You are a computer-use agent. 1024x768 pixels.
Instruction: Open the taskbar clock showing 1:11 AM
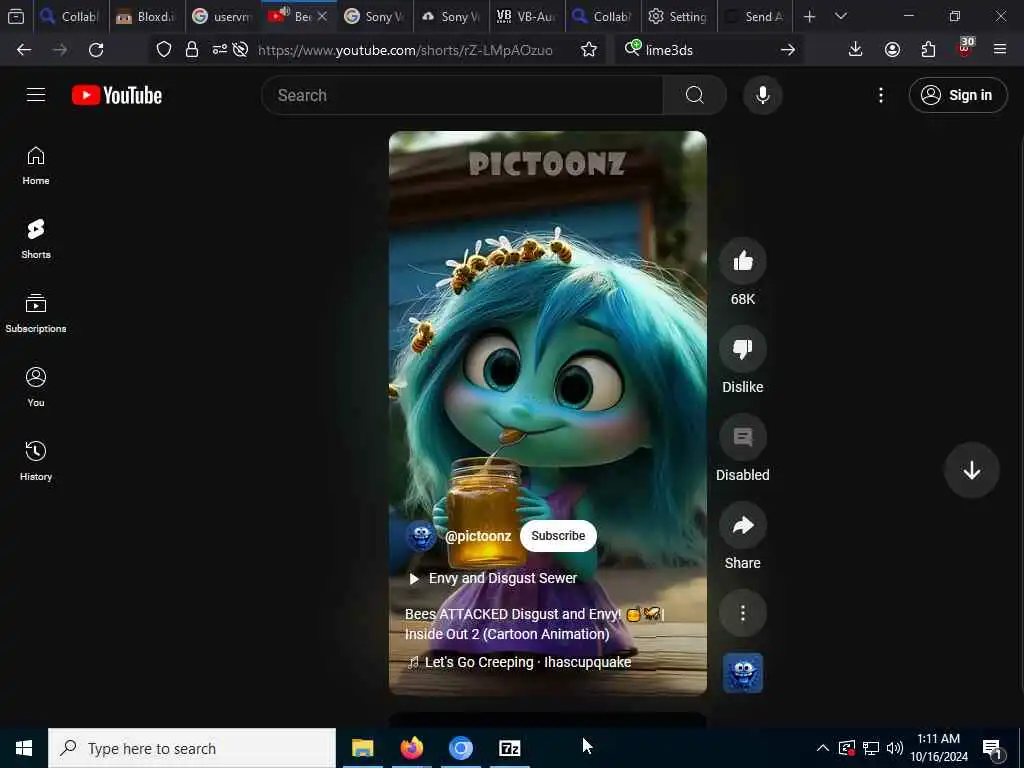(x=939, y=748)
